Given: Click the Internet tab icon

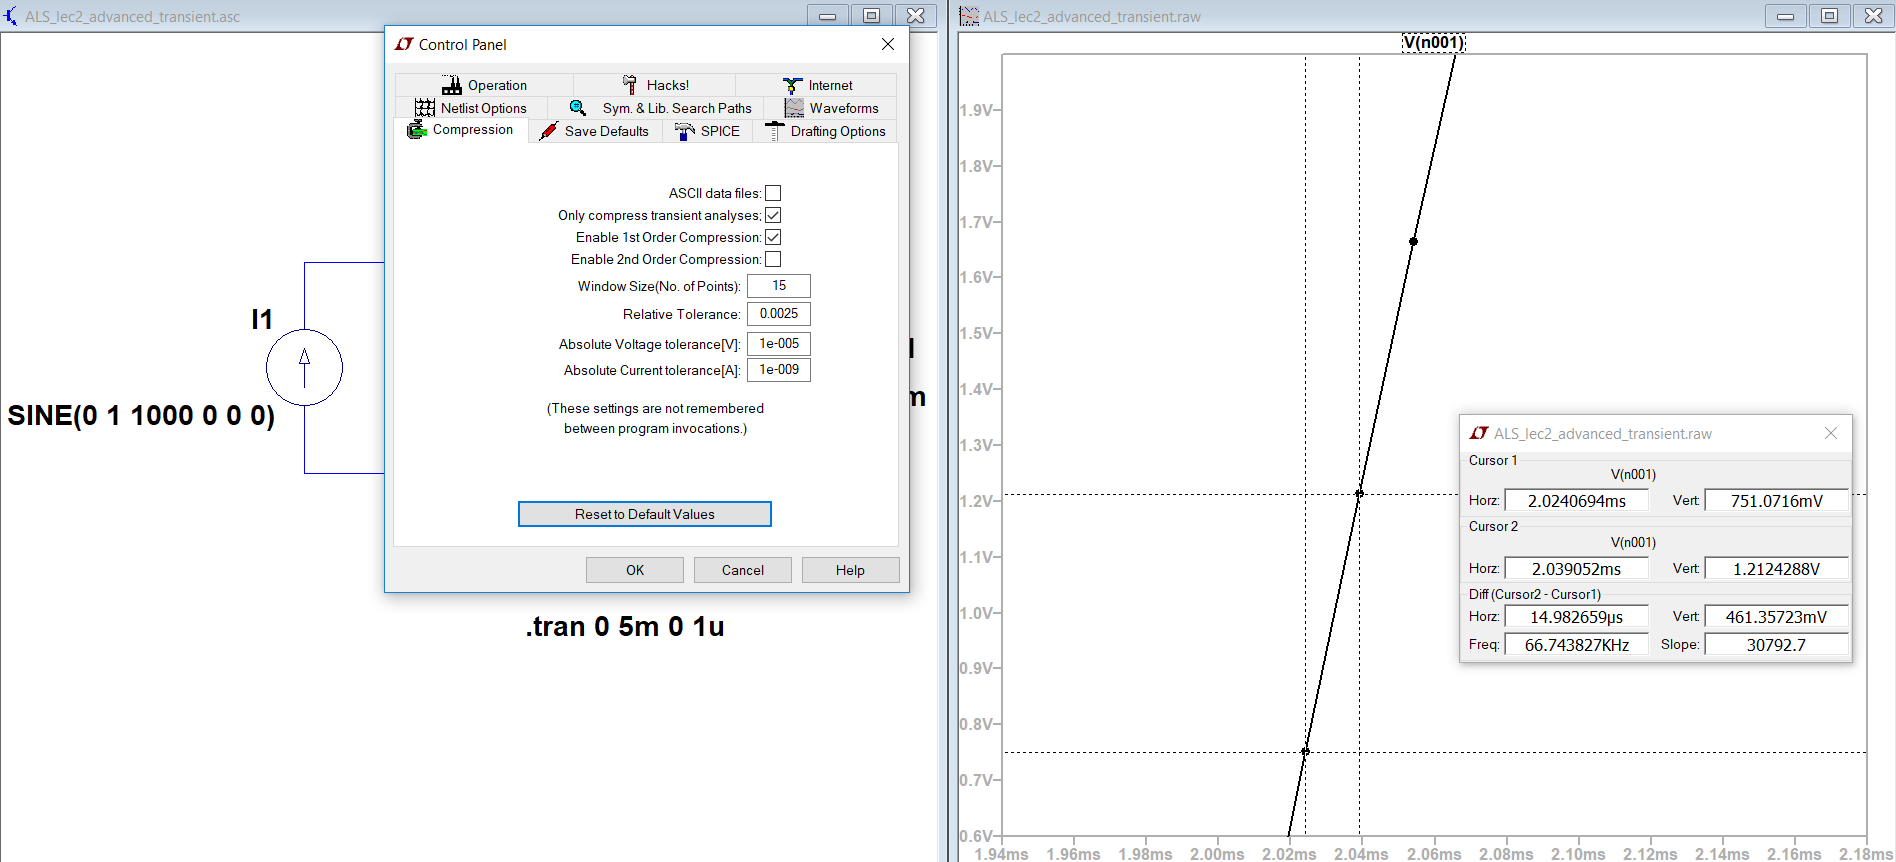Looking at the screenshot, I should click(792, 85).
